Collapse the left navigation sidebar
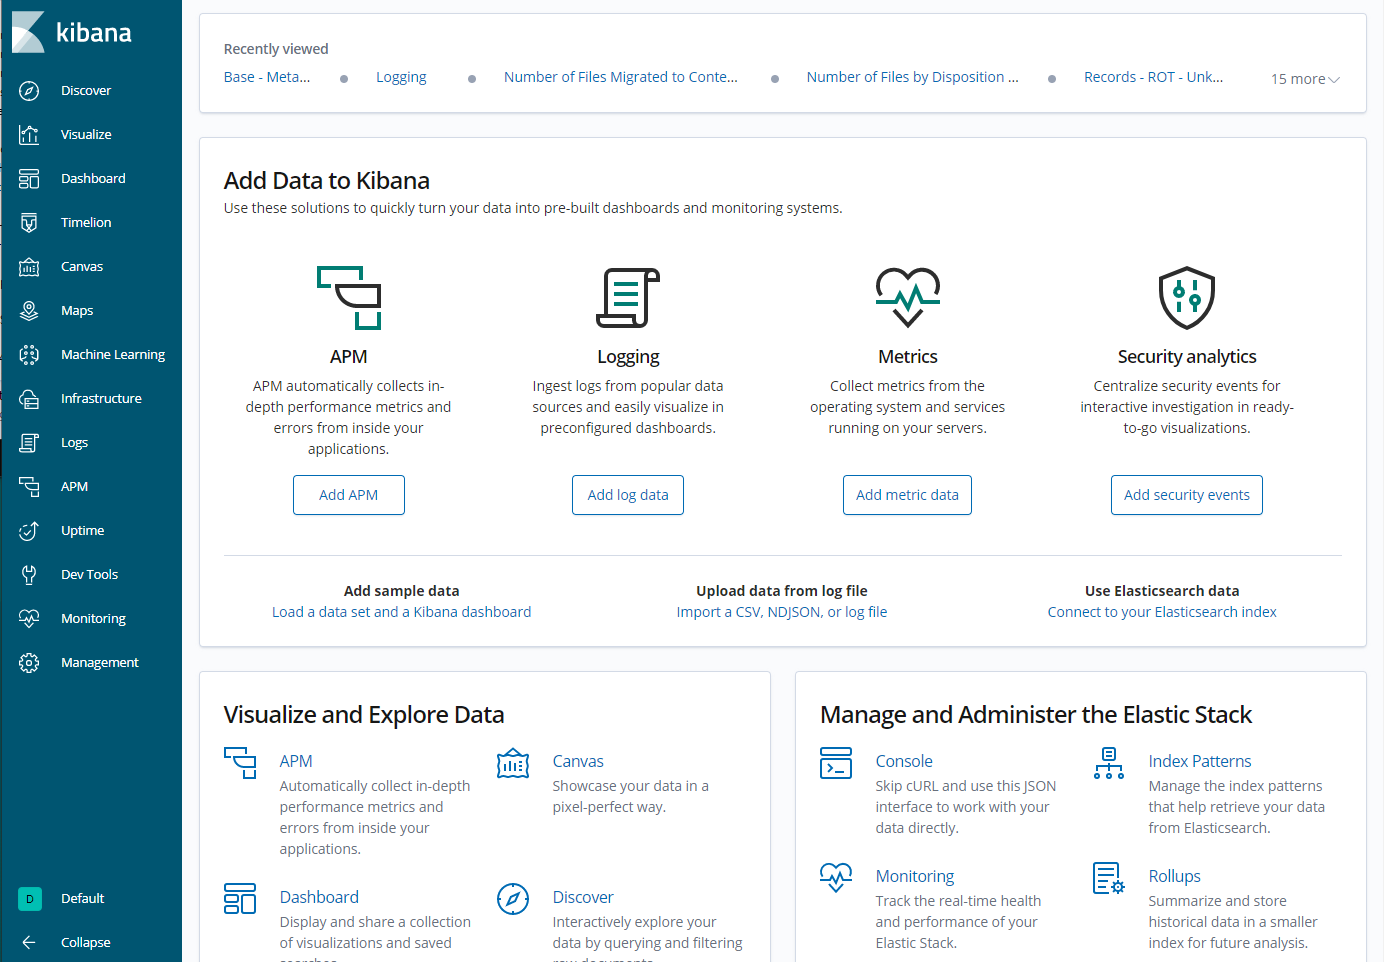 pos(85,942)
